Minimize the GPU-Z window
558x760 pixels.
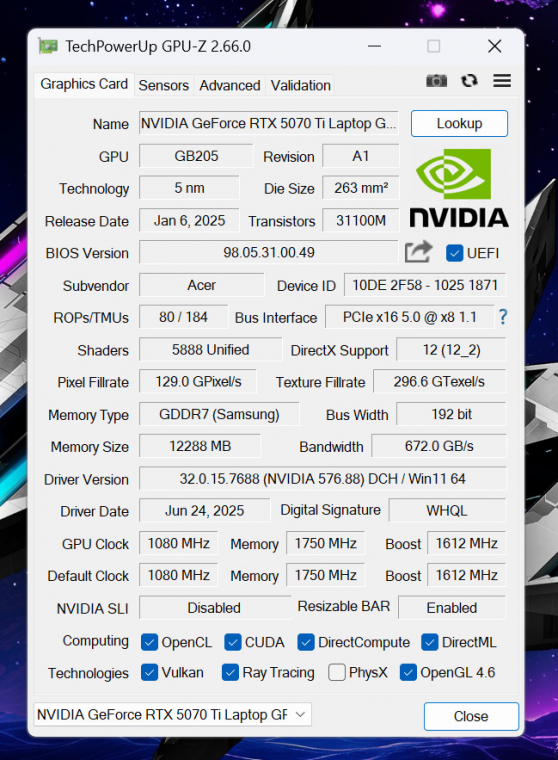tap(374, 47)
